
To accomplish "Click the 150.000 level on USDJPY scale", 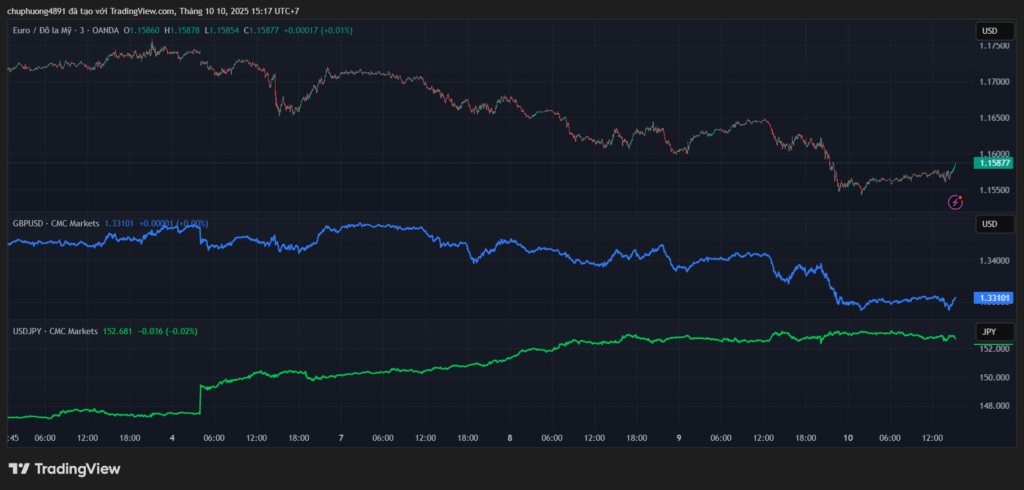I will (994, 378).
